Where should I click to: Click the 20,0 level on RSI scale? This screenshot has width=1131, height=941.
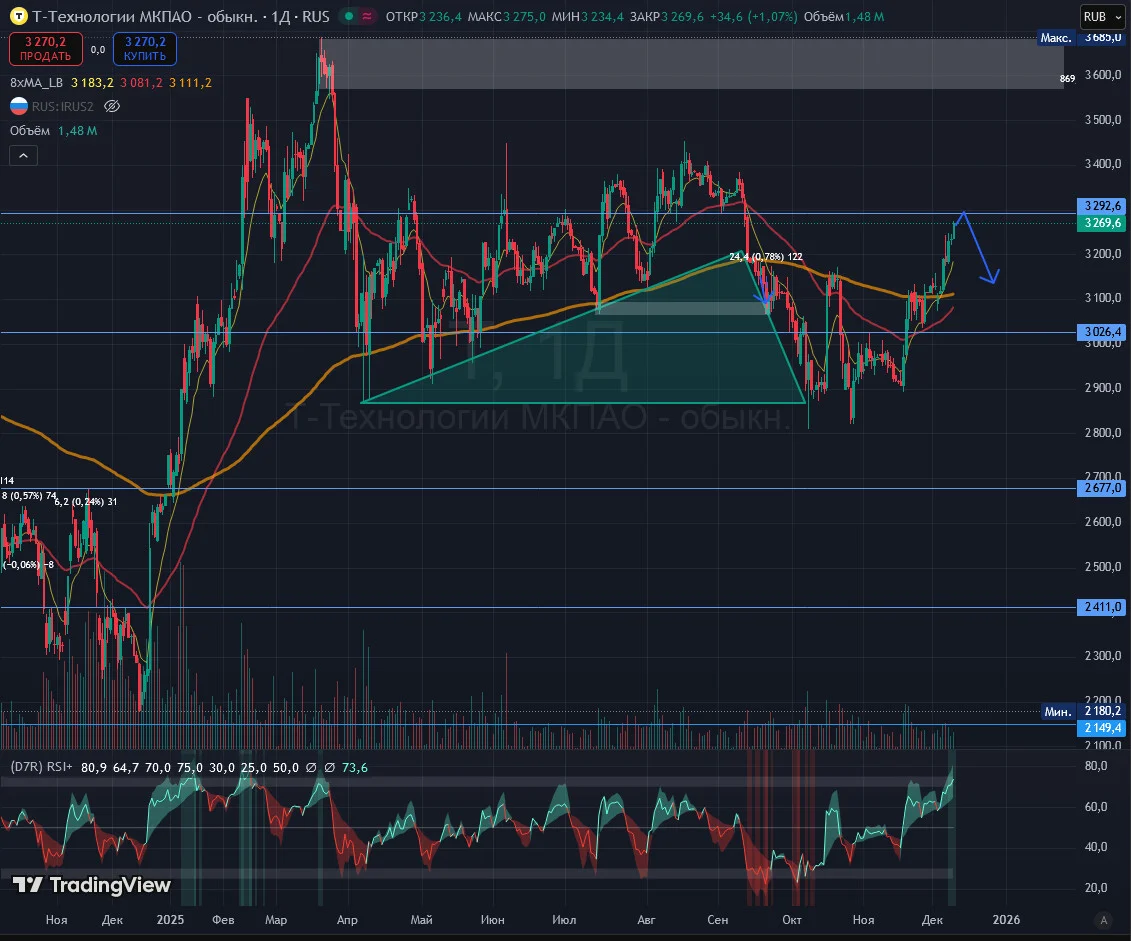(1096, 888)
